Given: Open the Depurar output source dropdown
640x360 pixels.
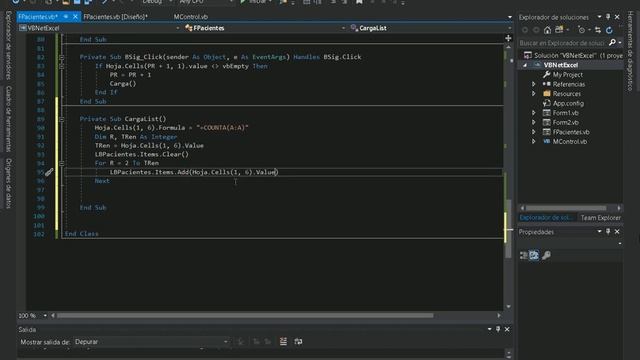Looking at the screenshot, I should coord(225,342).
